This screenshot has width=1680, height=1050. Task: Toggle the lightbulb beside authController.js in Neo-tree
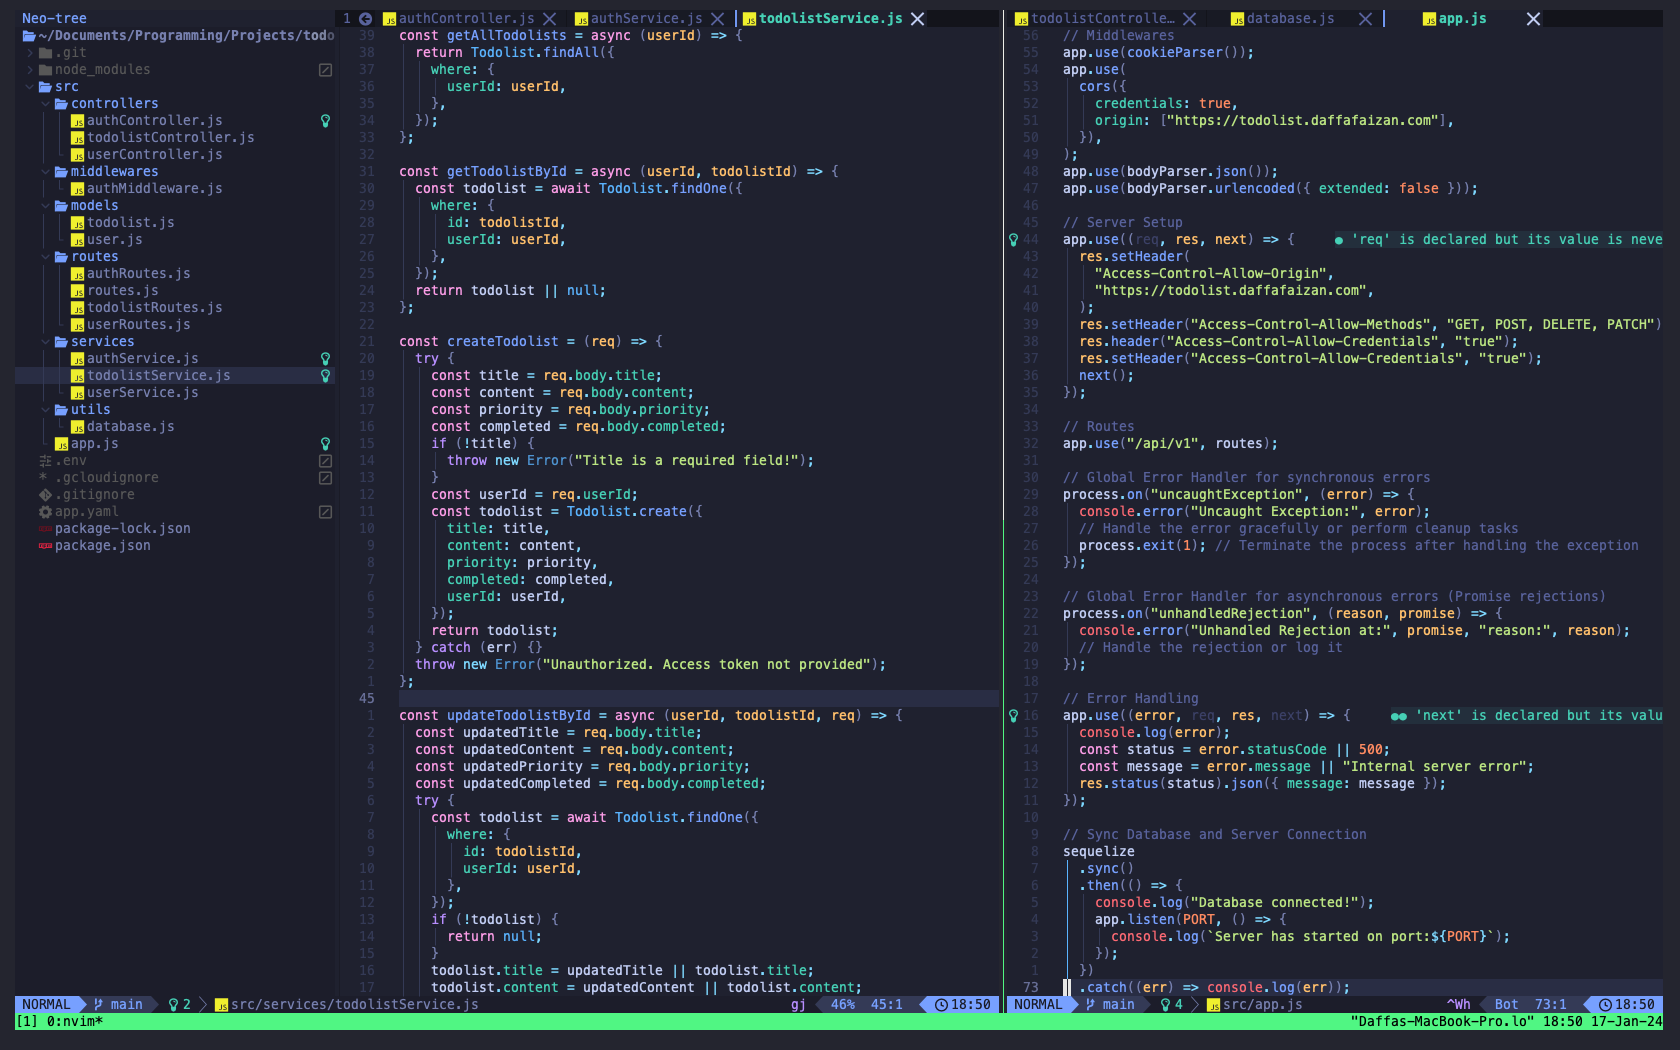point(325,120)
